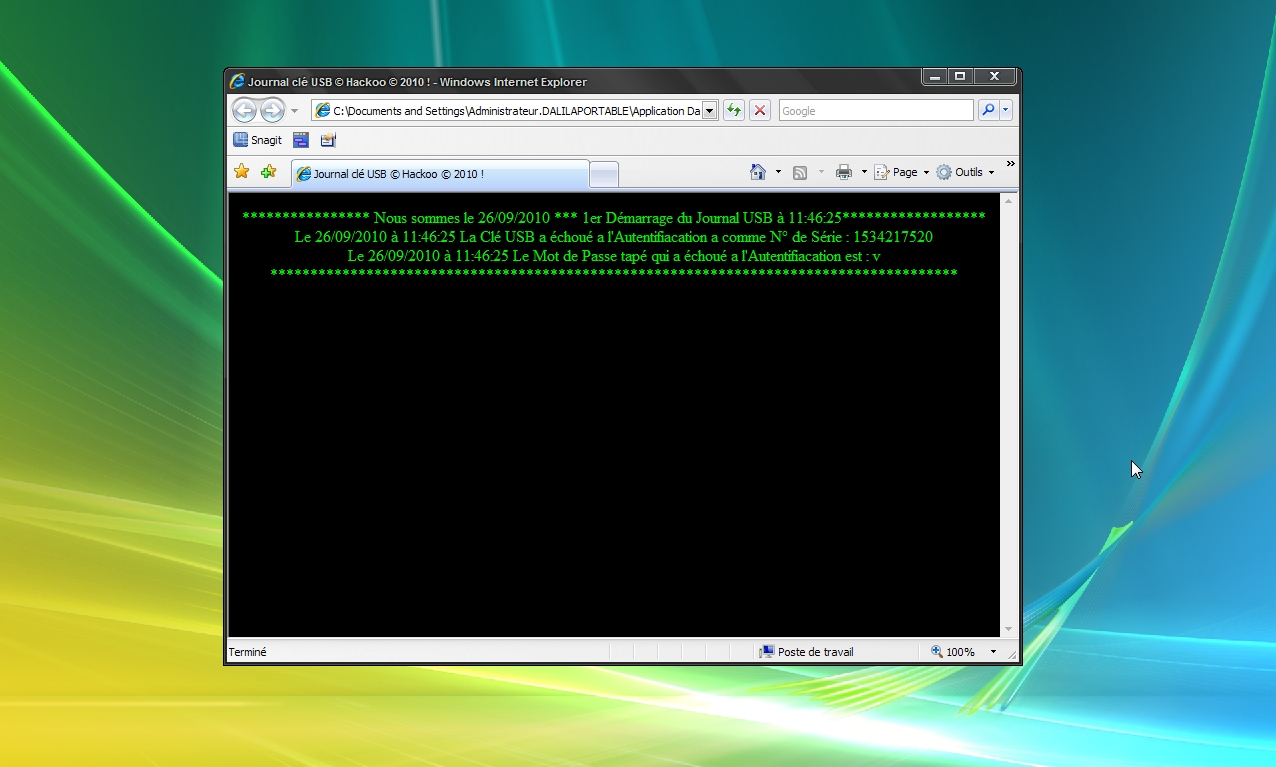This screenshot has height=767, width=1276.
Task: Select the Journal clé USB tab
Action: [440, 174]
